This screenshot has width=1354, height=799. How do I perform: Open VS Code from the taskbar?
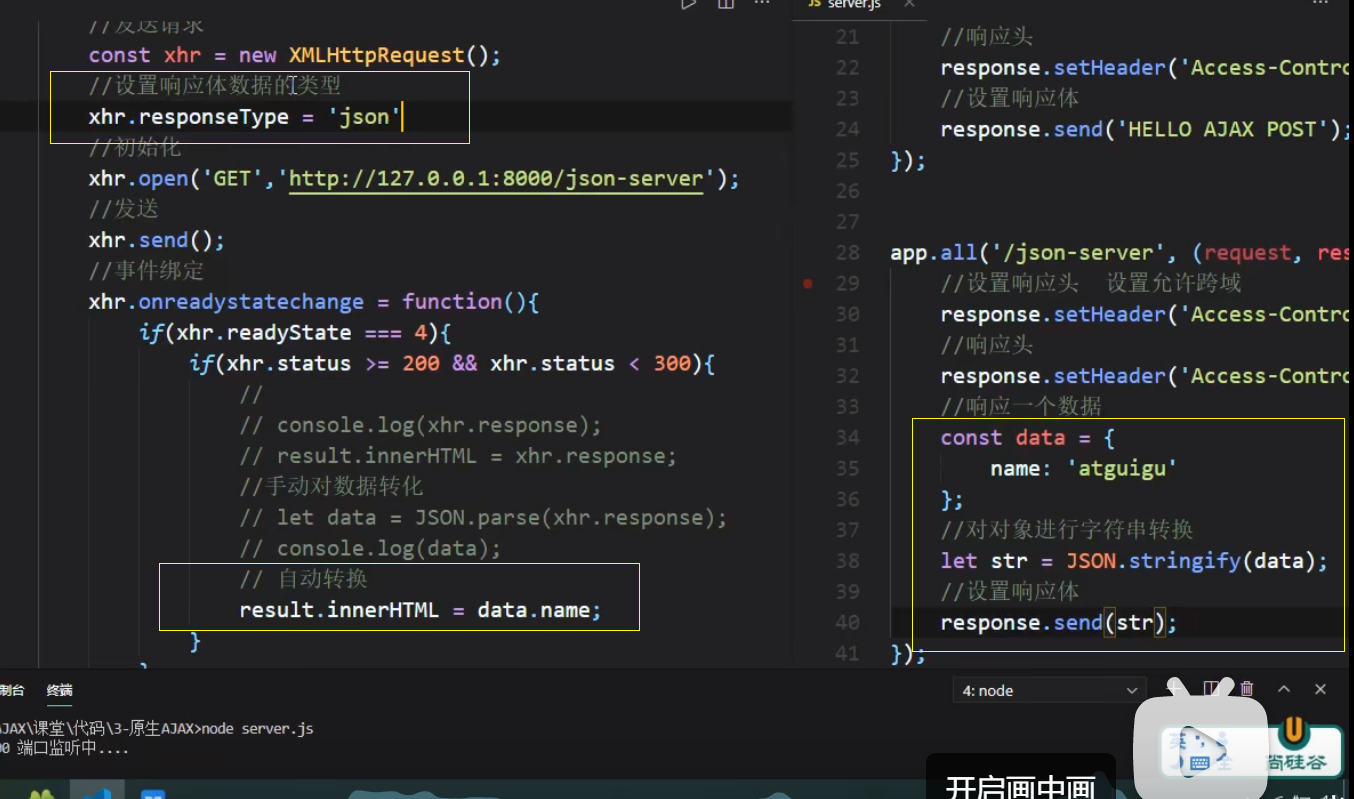tap(97, 791)
